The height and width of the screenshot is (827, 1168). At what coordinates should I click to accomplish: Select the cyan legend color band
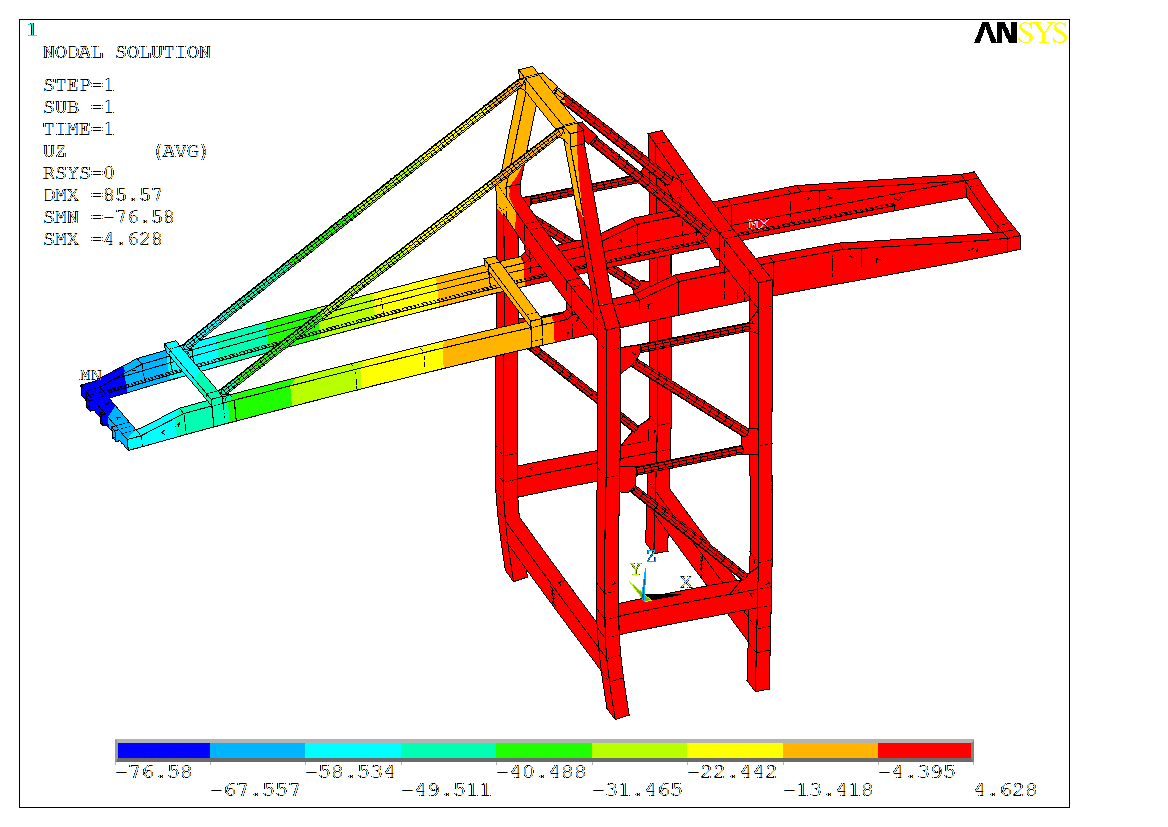pyautogui.click(x=353, y=750)
